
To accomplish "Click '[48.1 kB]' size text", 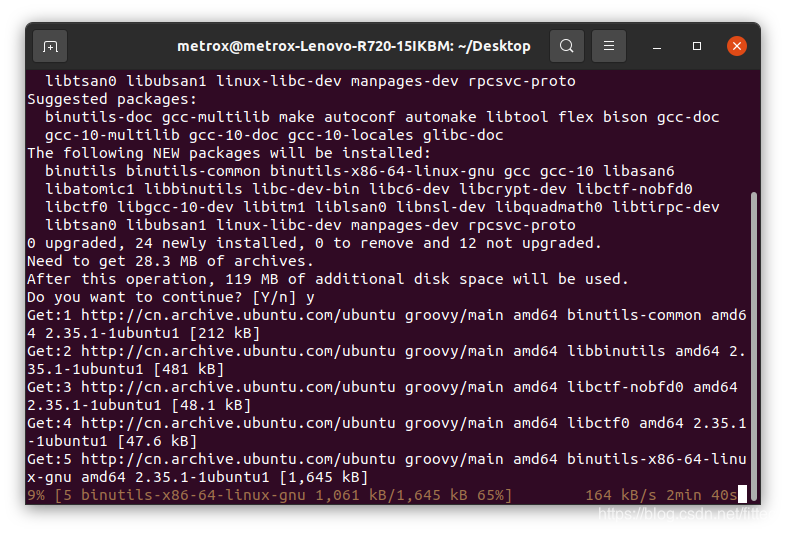I will tap(211, 405).
